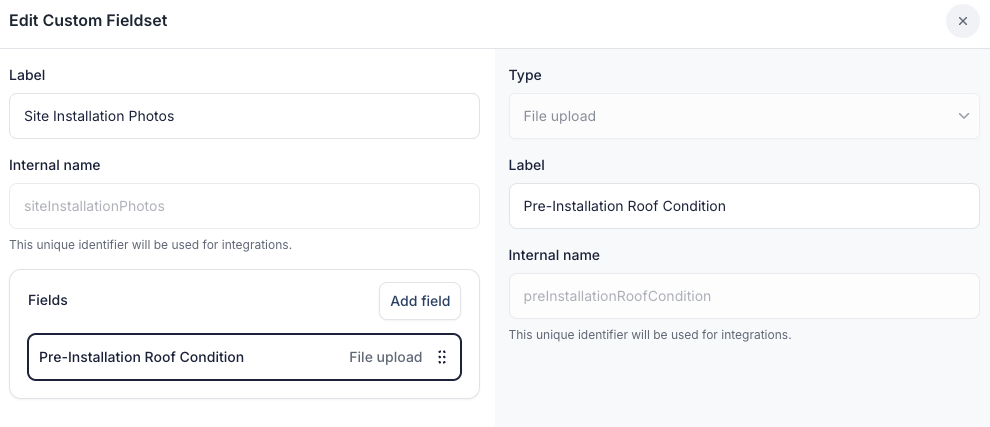Image resolution: width=990 pixels, height=427 pixels.
Task: Click the six-dot drag handle icon
Action: pyautogui.click(x=442, y=357)
